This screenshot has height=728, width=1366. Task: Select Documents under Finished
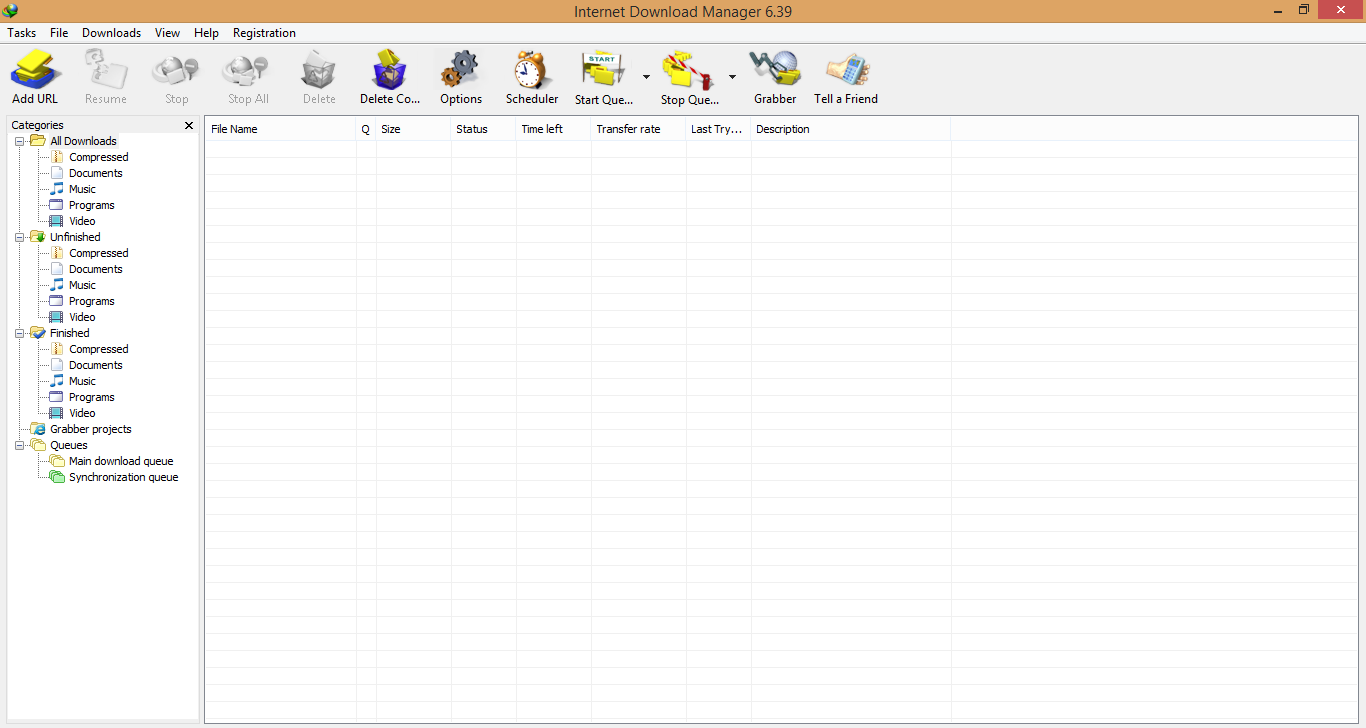click(95, 365)
